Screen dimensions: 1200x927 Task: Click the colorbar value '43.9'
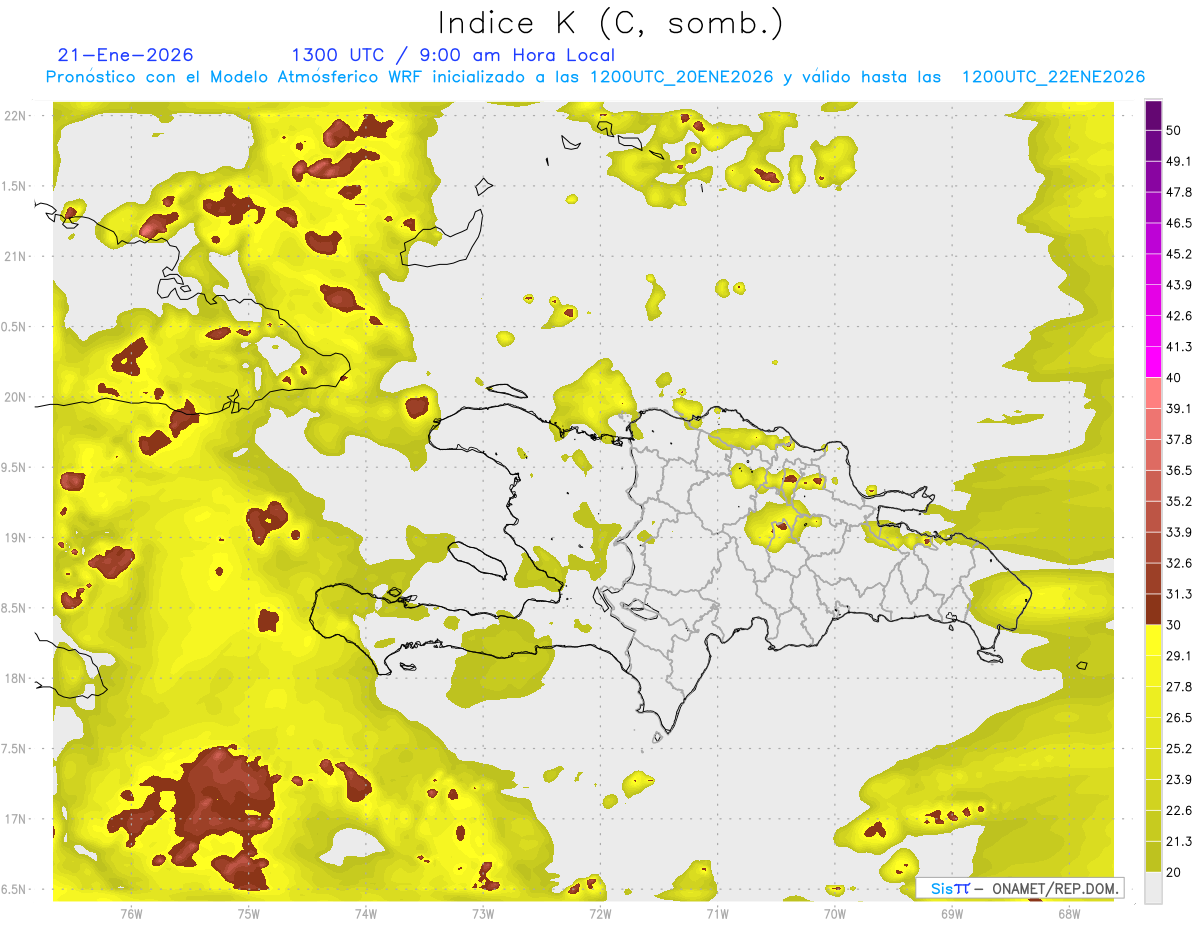point(1179,285)
